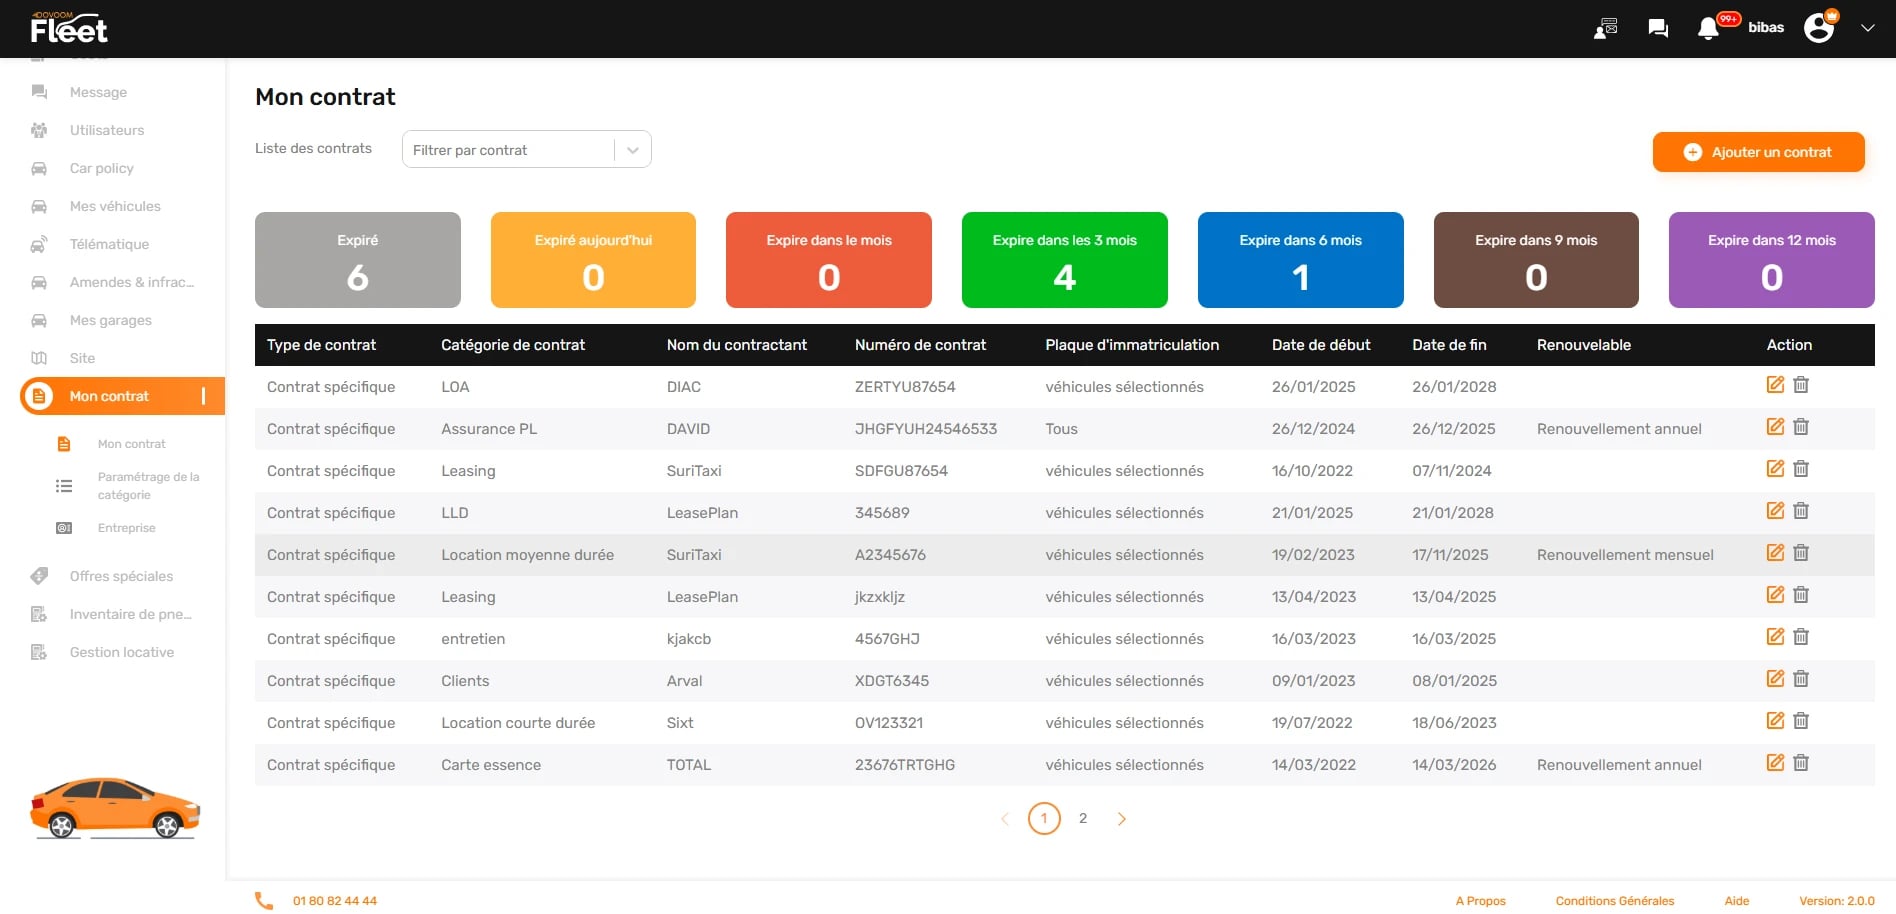Viewport: 1896px width, 914px height.
Task: Go to page 2 of contracts
Action: pyautogui.click(x=1083, y=819)
